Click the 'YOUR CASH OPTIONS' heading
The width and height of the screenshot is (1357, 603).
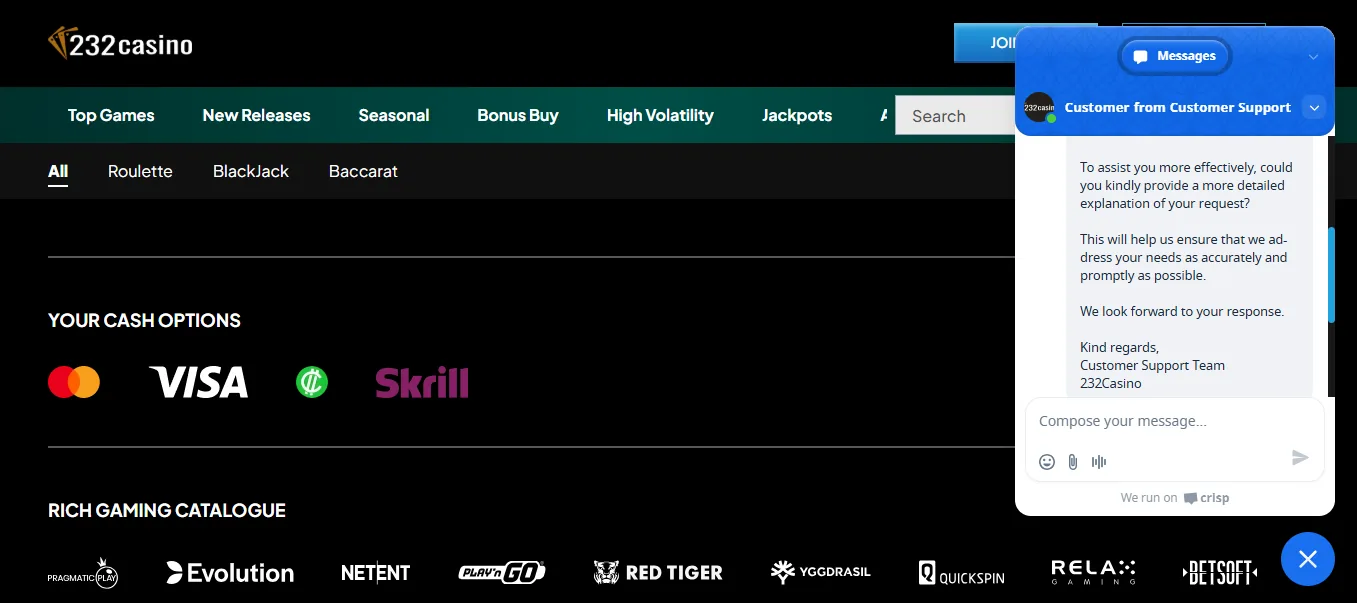point(144,321)
